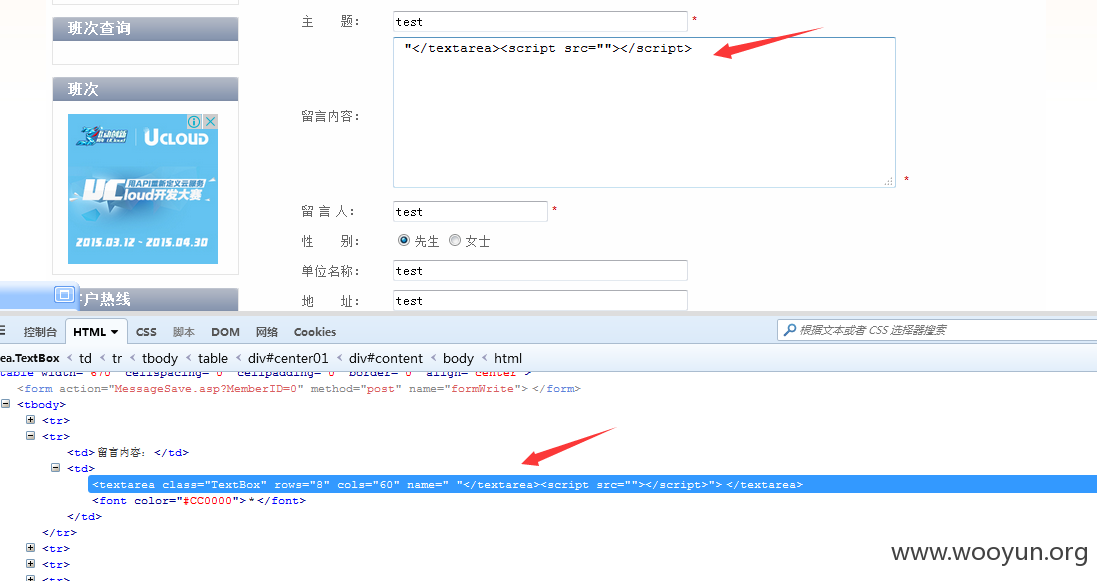The height and width of the screenshot is (581, 1097).
Task: Click the 性别 form label
Action: (330, 241)
